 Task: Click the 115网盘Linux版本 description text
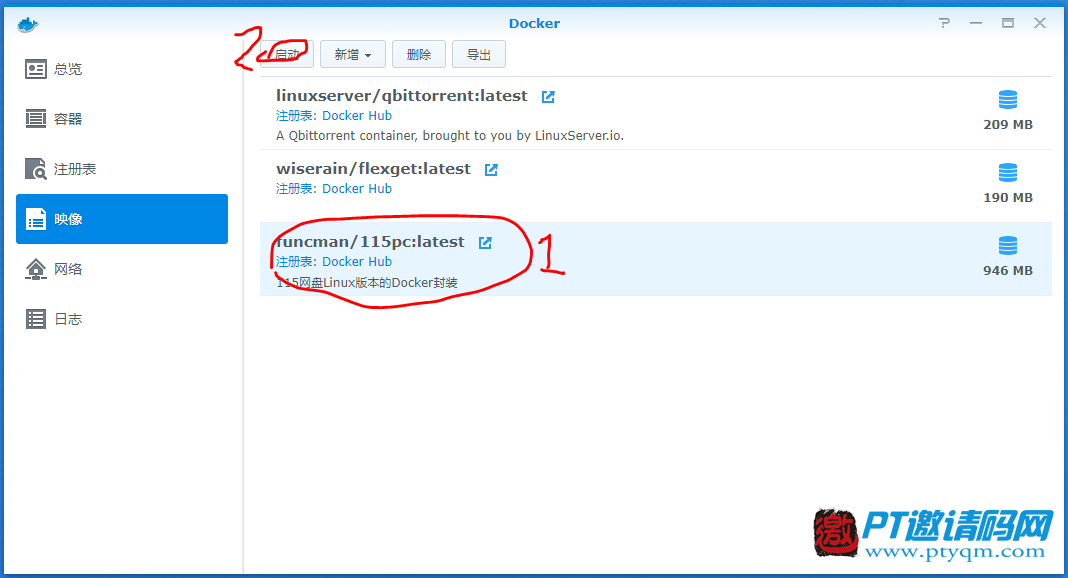pyautogui.click(x=366, y=283)
